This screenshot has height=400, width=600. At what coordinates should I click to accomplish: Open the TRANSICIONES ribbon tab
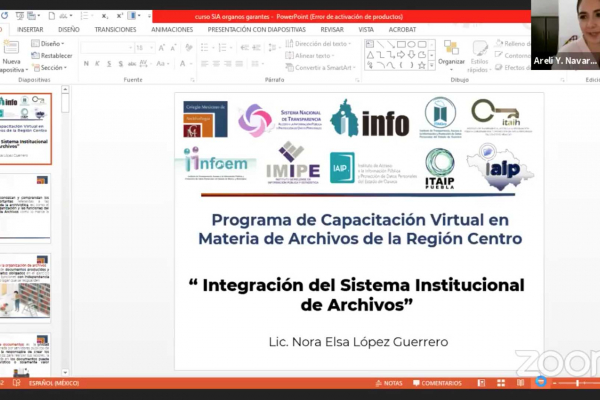pos(115,29)
